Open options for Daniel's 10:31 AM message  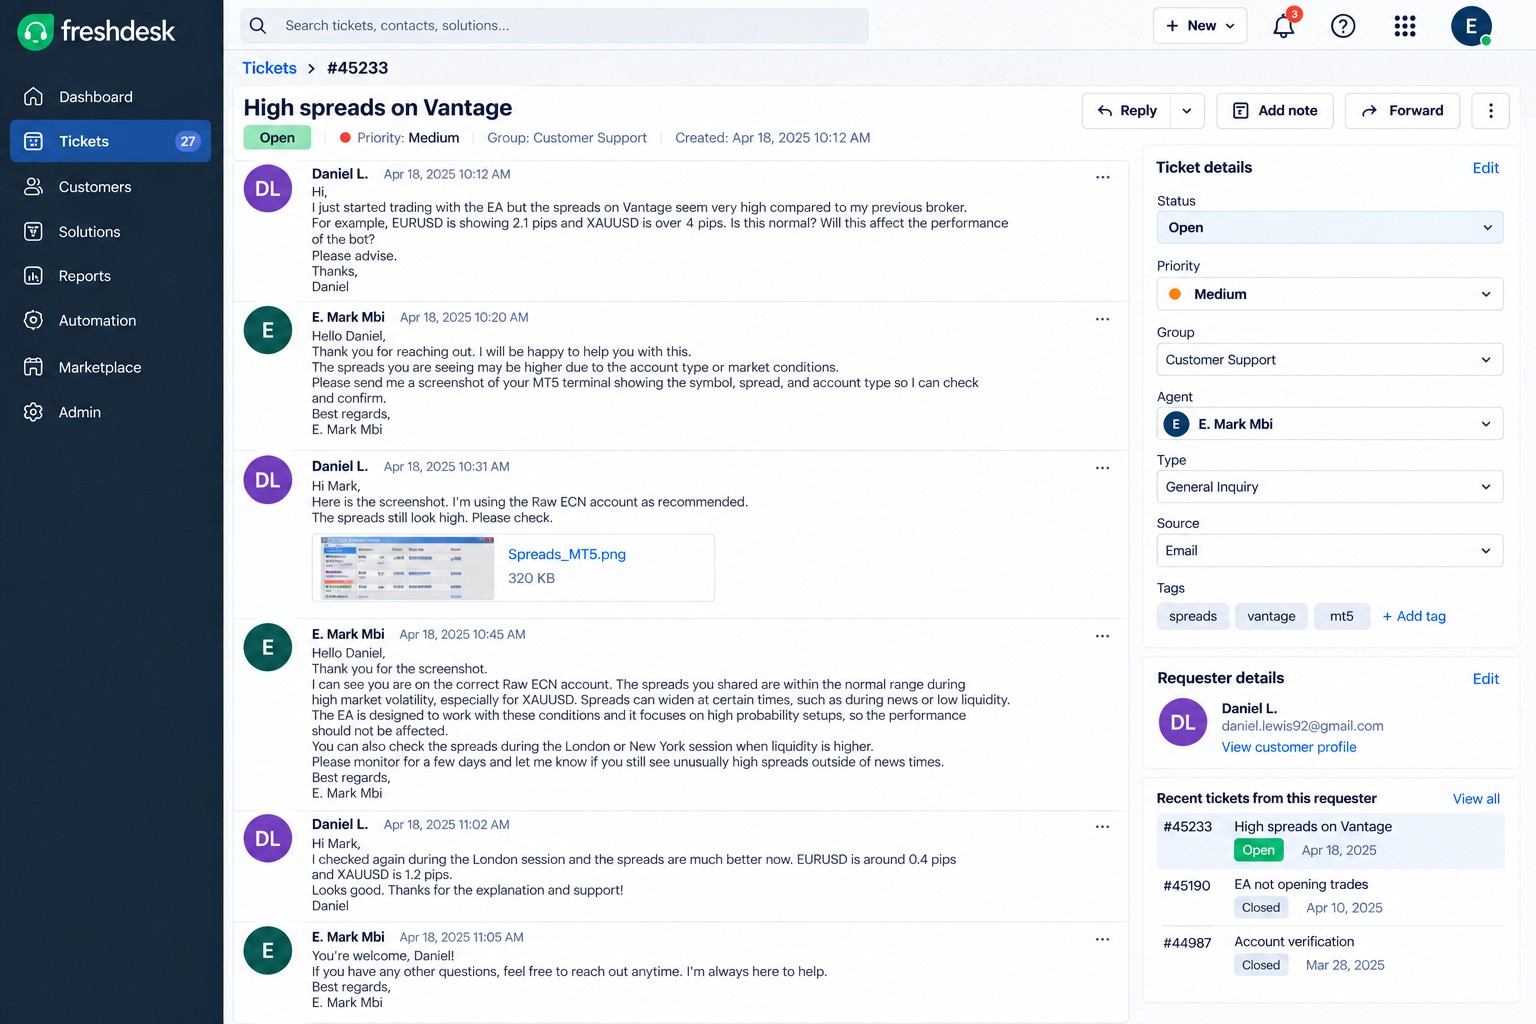pos(1103,468)
